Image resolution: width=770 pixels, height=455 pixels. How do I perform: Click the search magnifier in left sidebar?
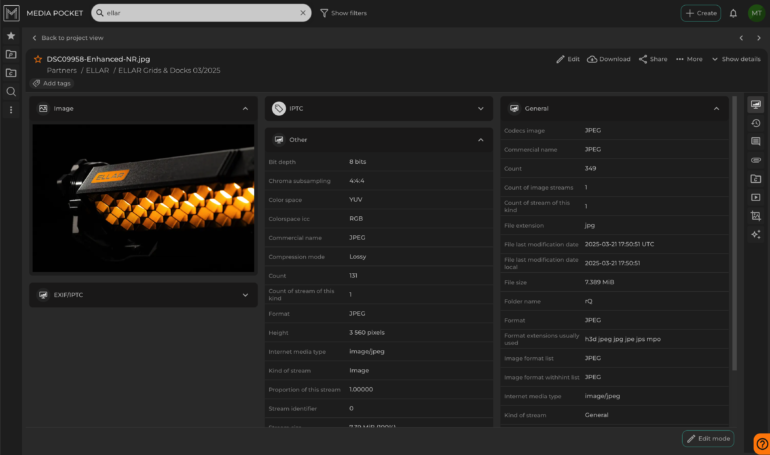click(11, 91)
